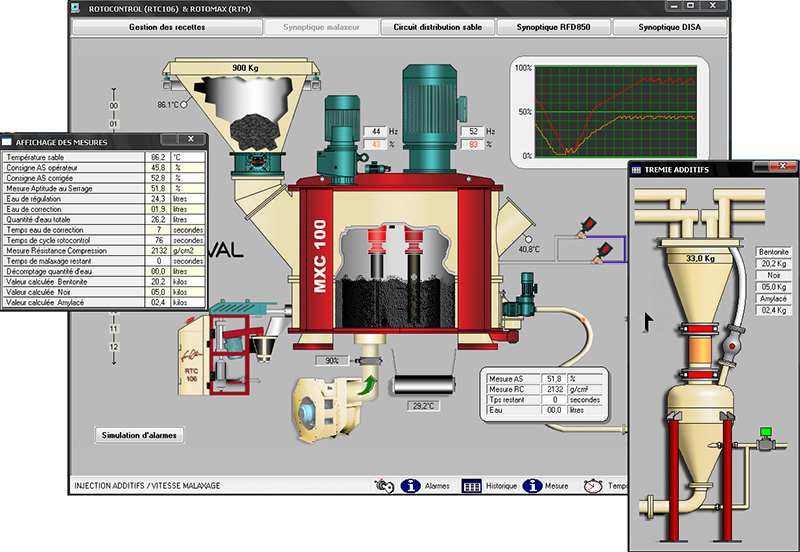
Task: Click the large teal mixer motor
Action: point(431,118)
